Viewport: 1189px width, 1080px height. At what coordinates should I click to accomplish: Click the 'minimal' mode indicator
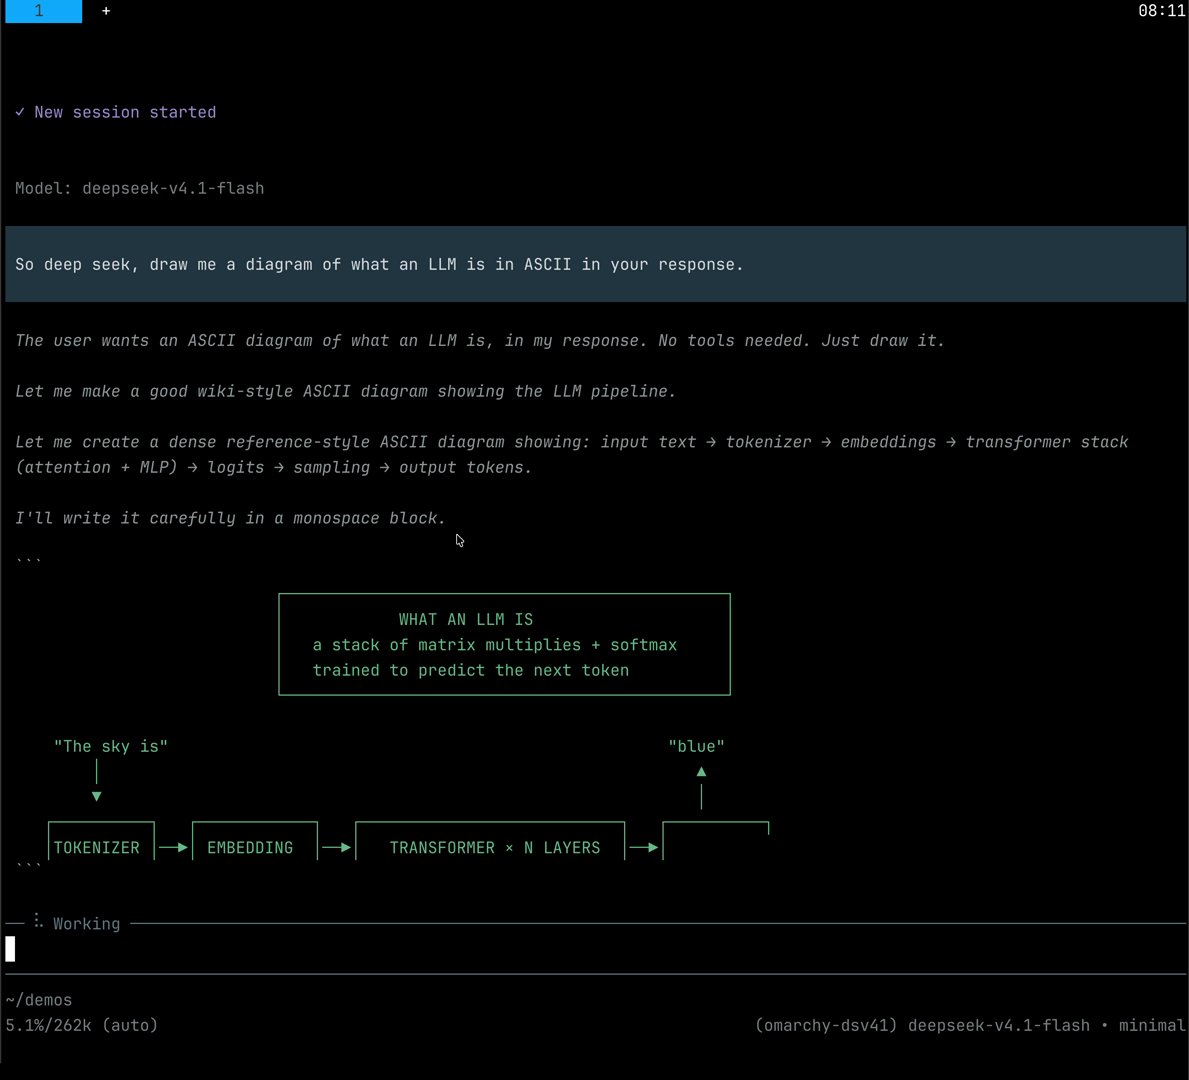[1152, 1025]
